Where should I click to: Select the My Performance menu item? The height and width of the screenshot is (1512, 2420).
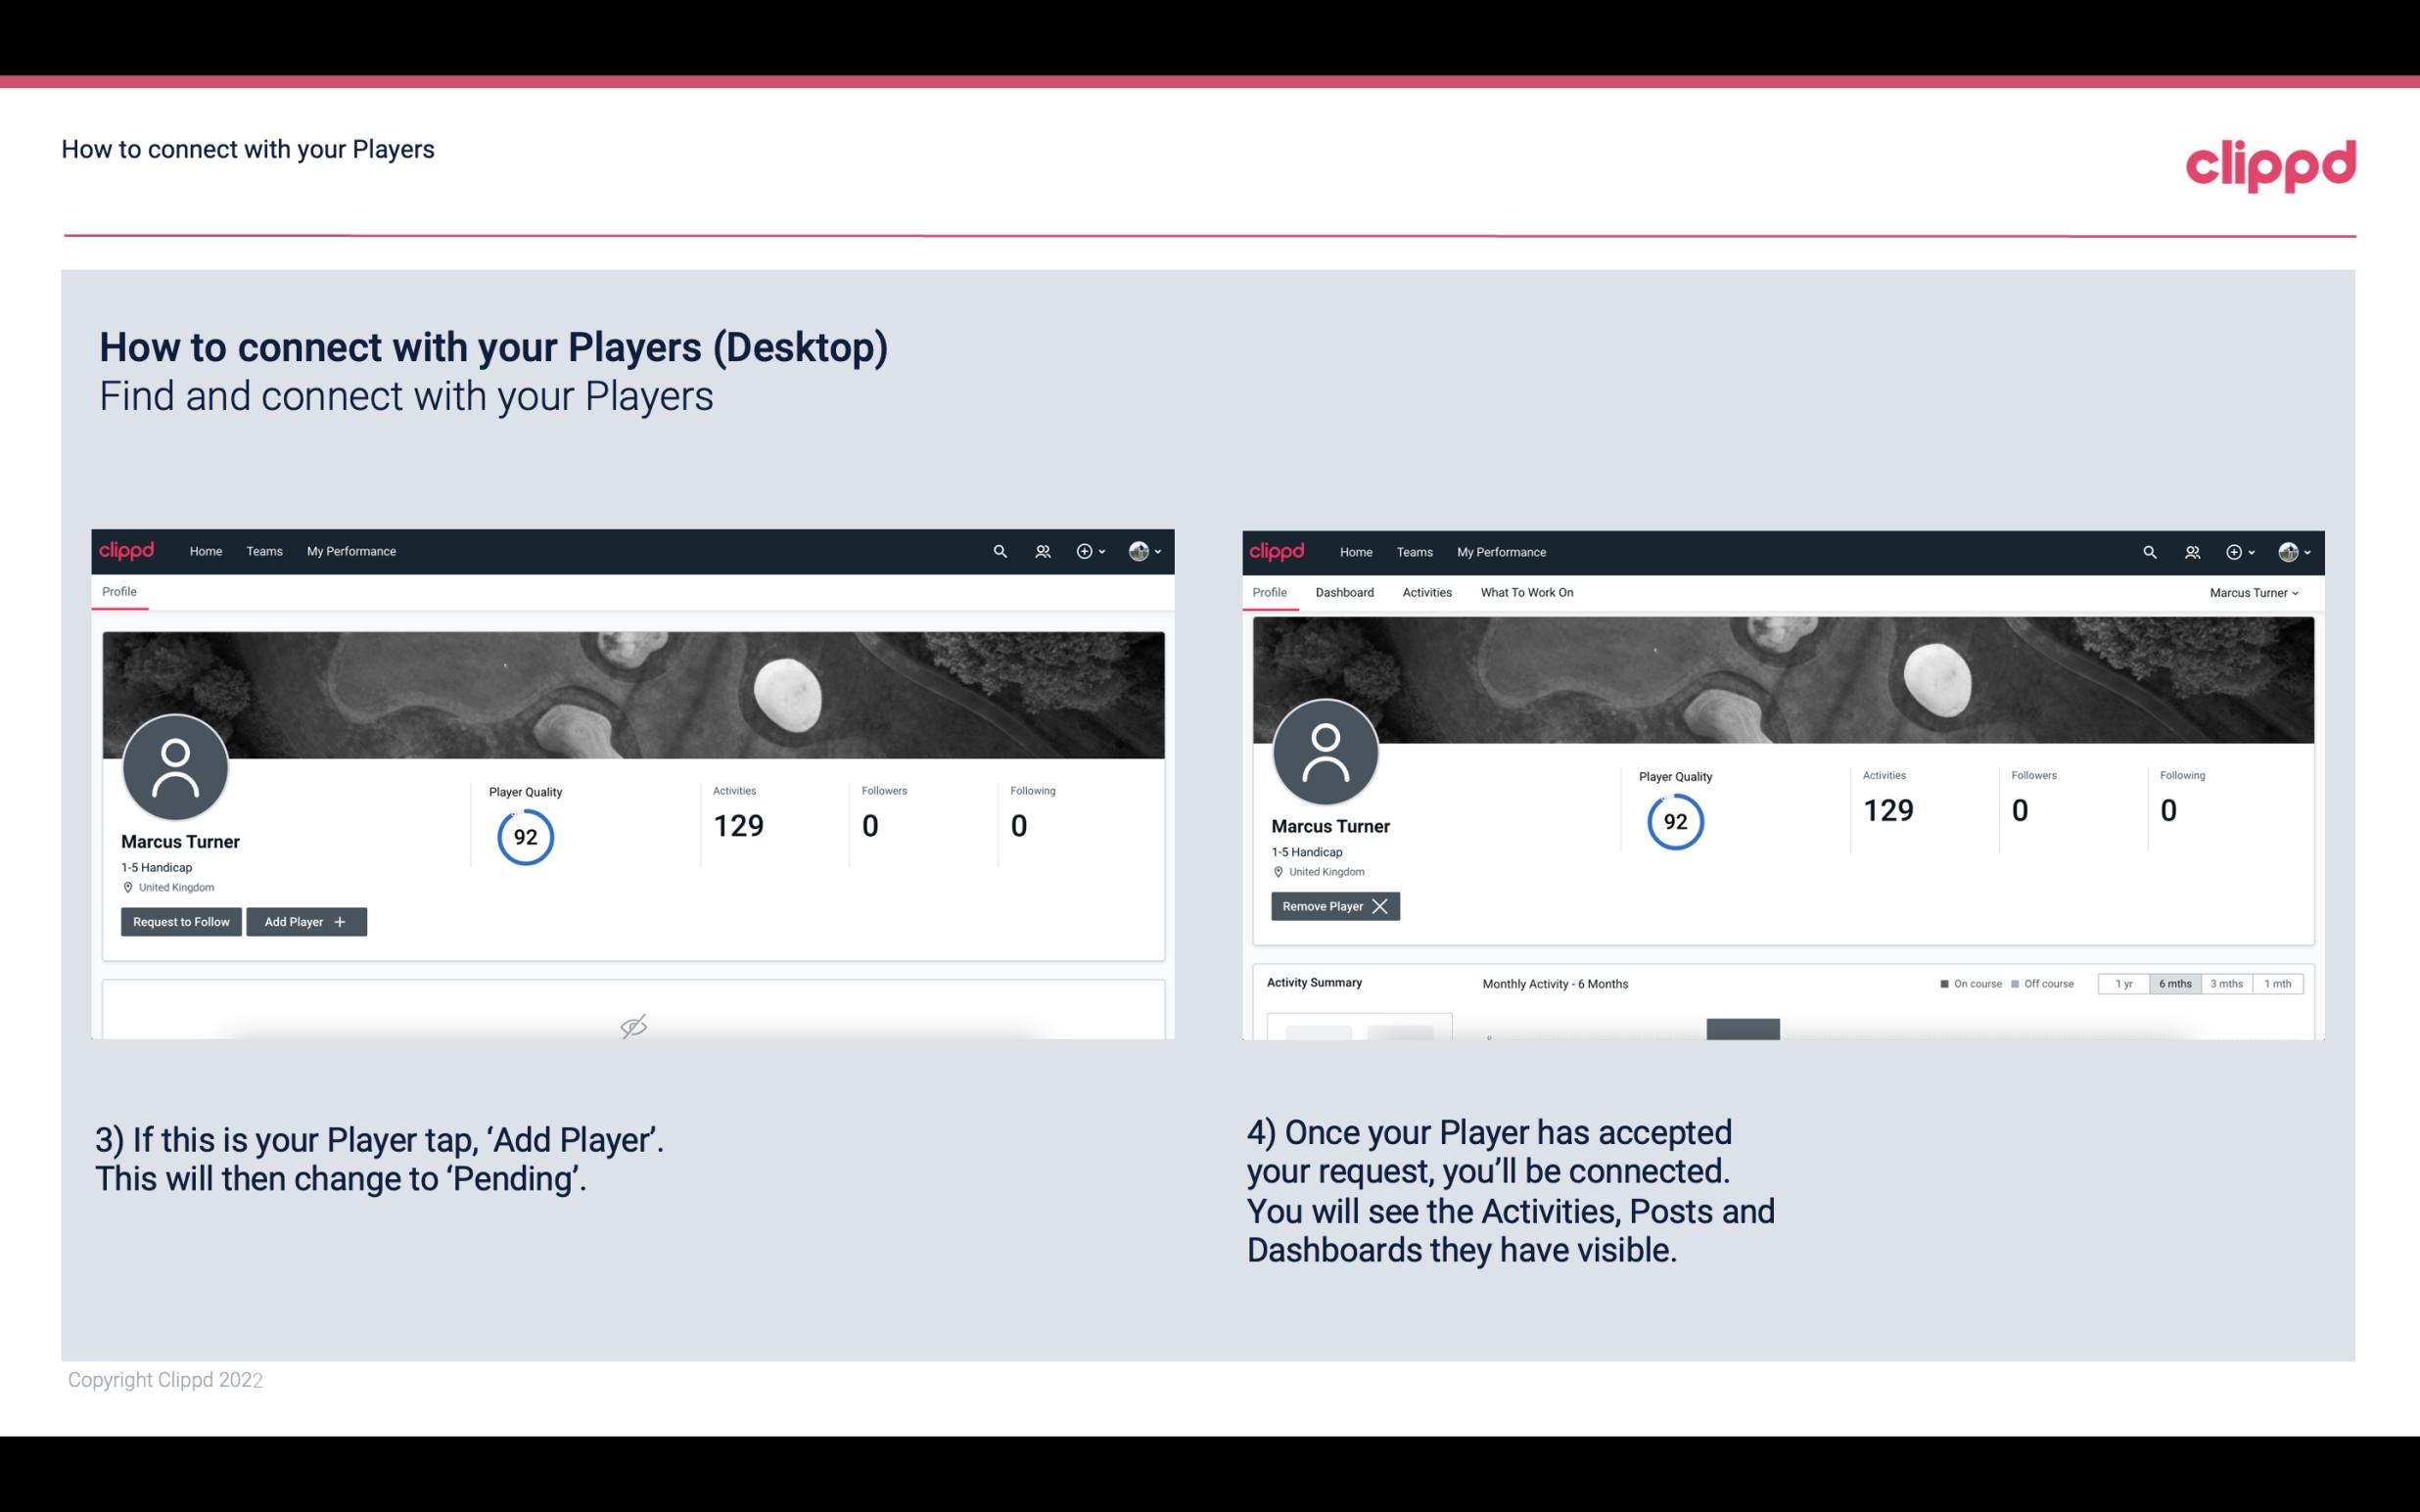[x=349, y=550]
